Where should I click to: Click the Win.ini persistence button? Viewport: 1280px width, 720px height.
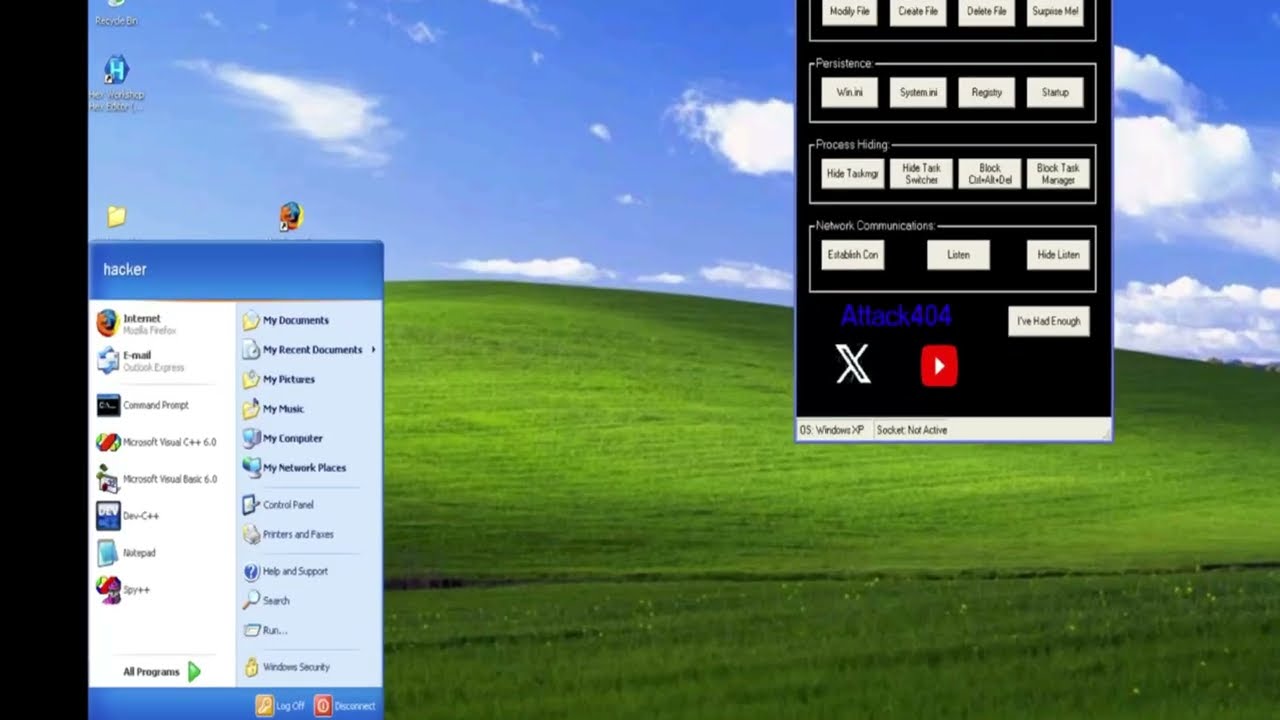tap(850, 92)
